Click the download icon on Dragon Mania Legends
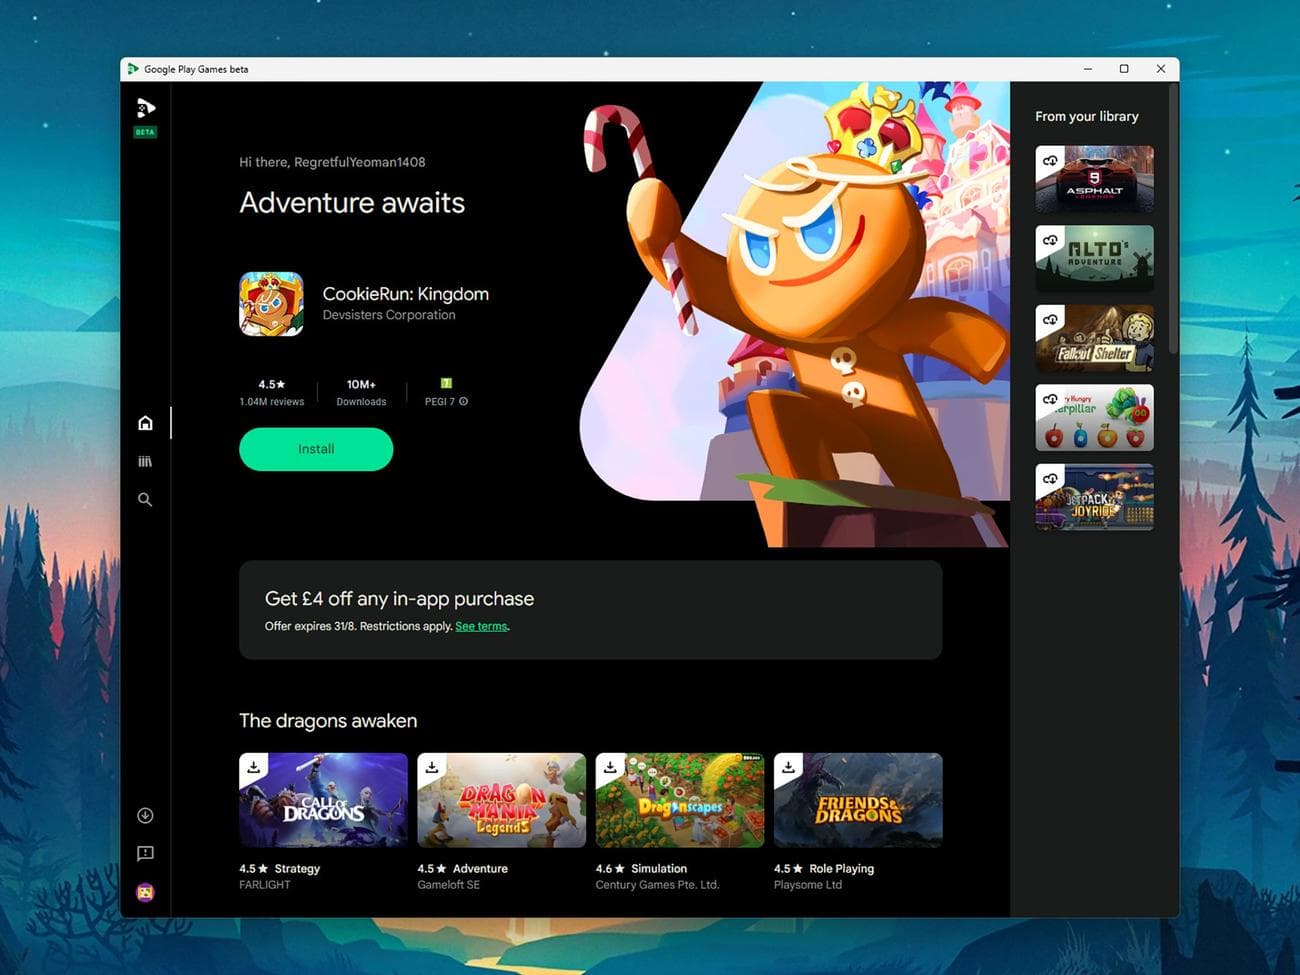Viewport: 1300px width, 975px height. pyautogui.click(x=431, y=766)
